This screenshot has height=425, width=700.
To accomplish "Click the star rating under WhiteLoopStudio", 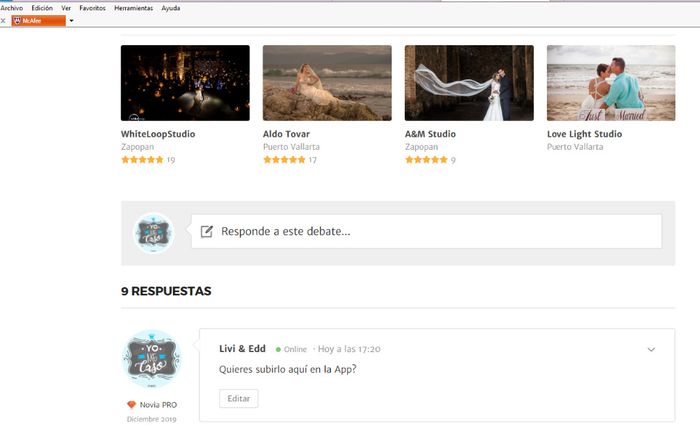I will click(142, 160).
